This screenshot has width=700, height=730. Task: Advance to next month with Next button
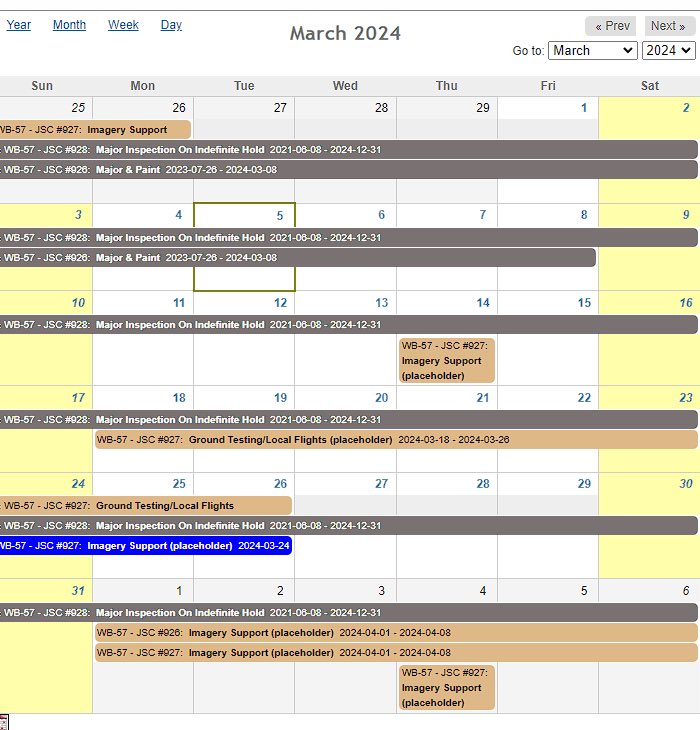coord(668,26)
